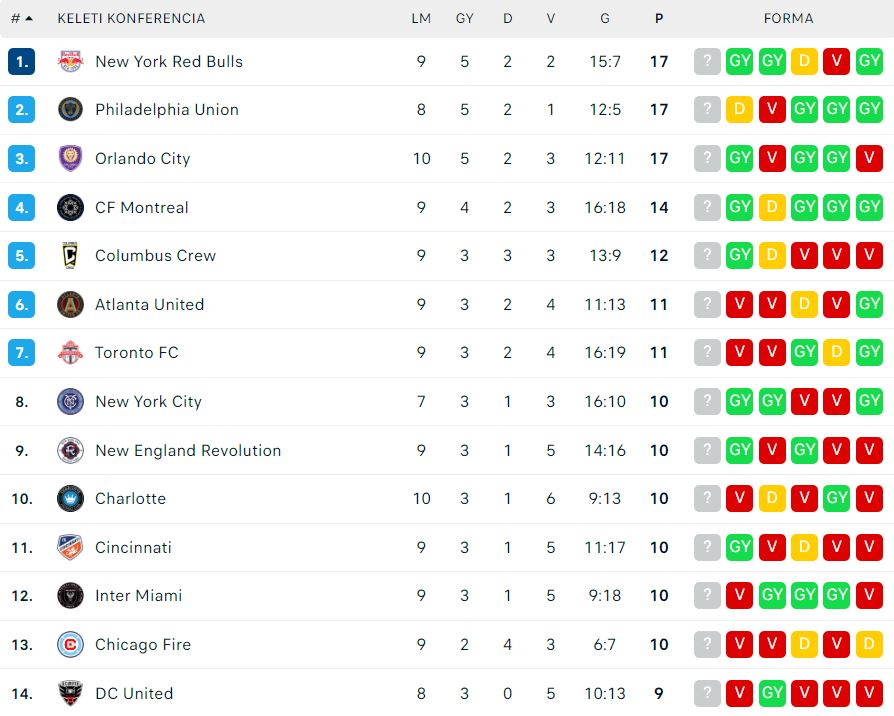Sort standings by the LM matches column

pos(421,18)
